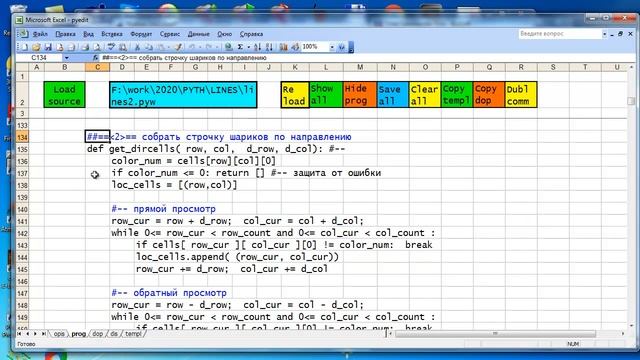The image size is (640, 360).
Task: Click the yellow Dubl comm button
Action: click(x=521, y=95)
